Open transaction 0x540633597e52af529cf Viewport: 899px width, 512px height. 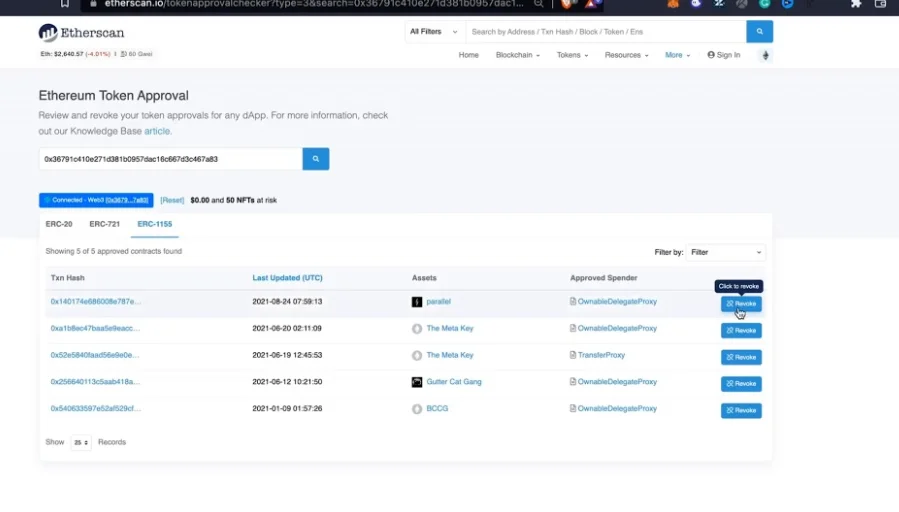point(95,409)
